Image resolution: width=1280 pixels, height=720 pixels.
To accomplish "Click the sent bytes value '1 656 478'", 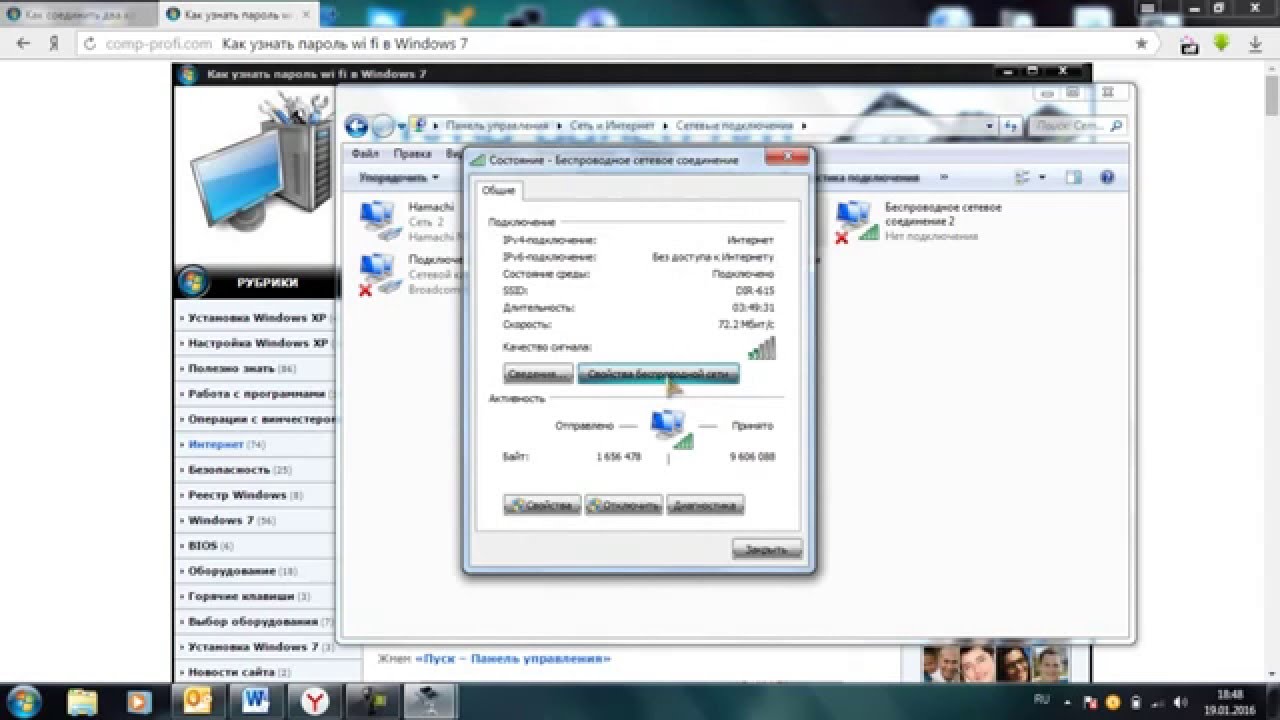I will point(618,456).
